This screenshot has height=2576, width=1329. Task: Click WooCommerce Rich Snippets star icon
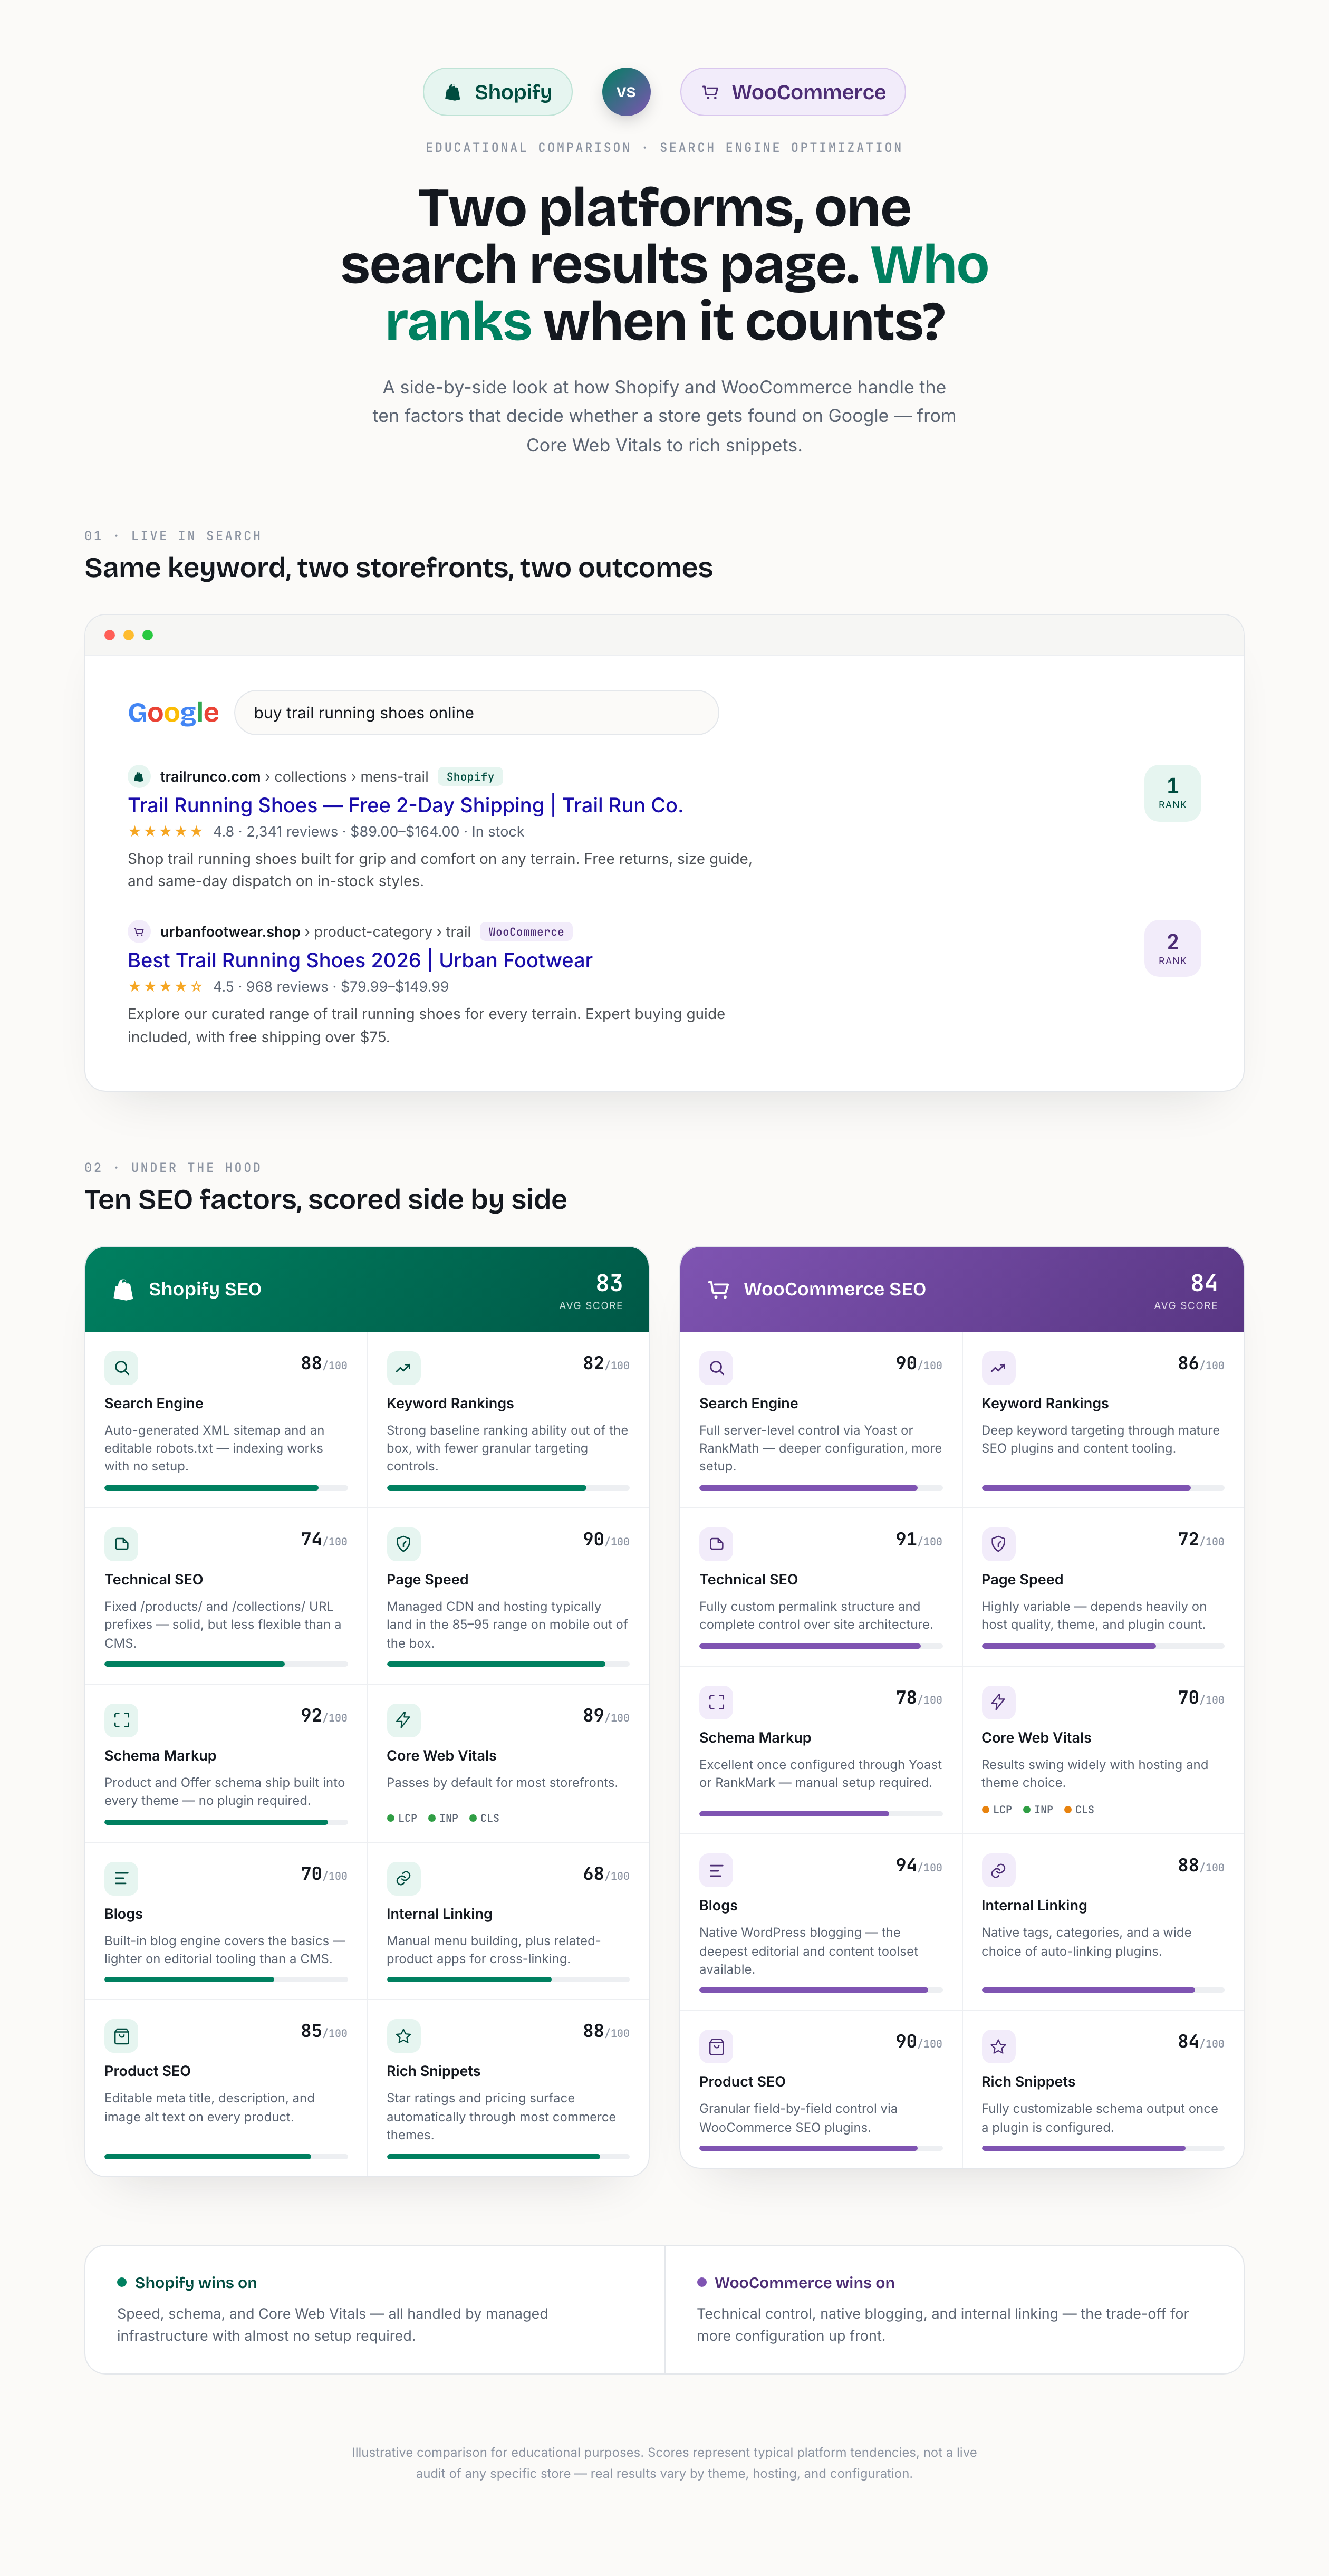pos(998,2046)
